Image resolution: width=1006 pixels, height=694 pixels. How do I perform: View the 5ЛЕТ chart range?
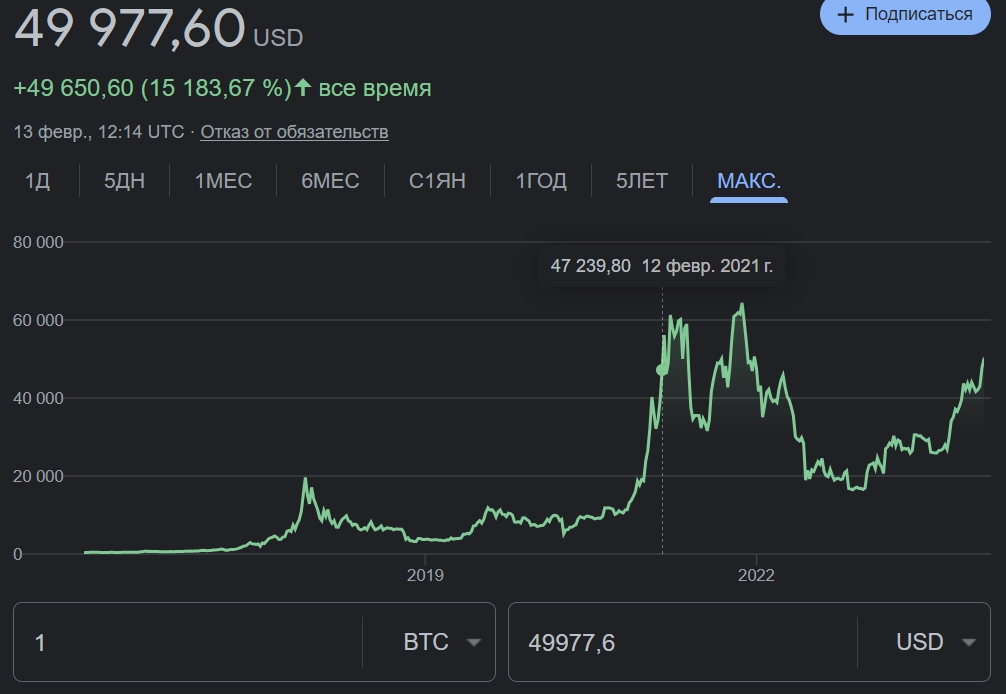[x=642, y=181]
